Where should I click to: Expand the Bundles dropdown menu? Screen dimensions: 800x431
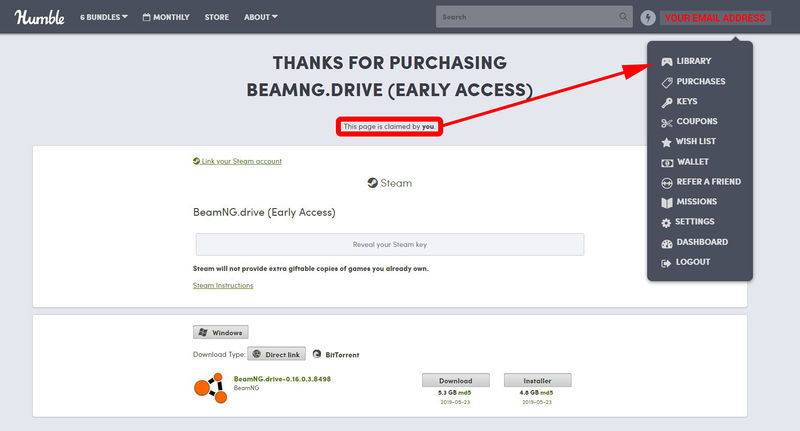tap(104, 17)
